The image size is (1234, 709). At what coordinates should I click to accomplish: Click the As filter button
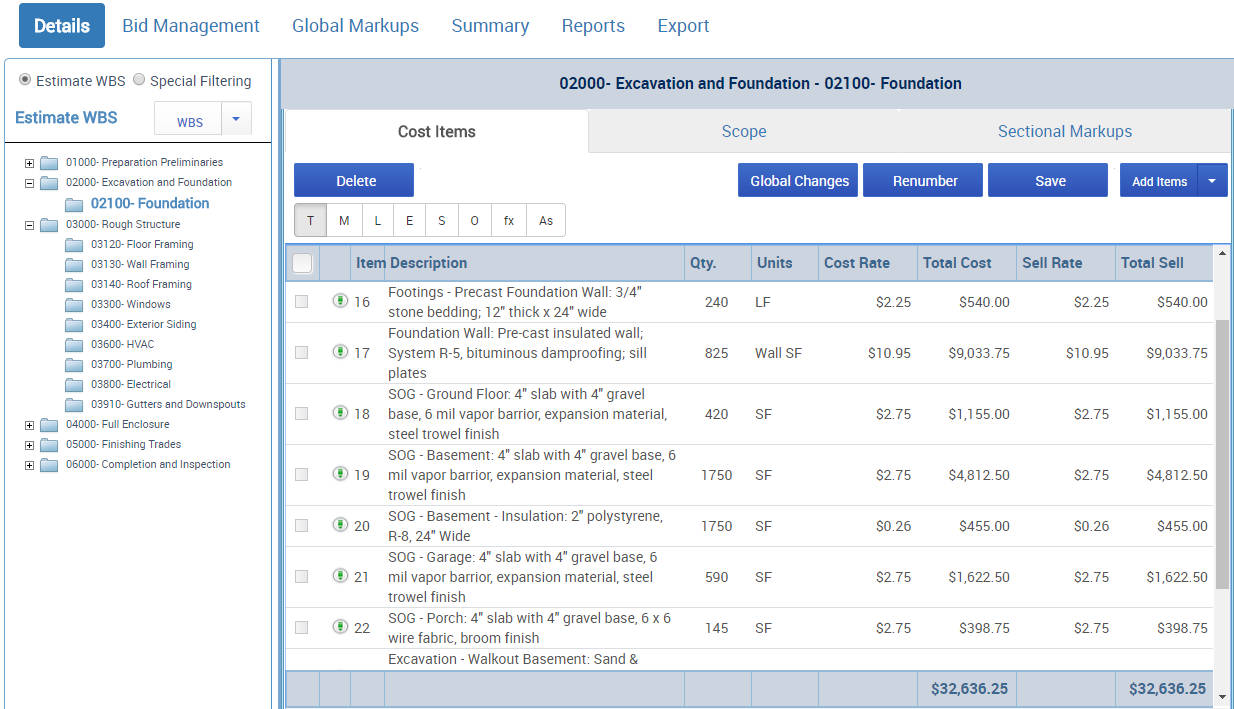[x=546, y=221]
